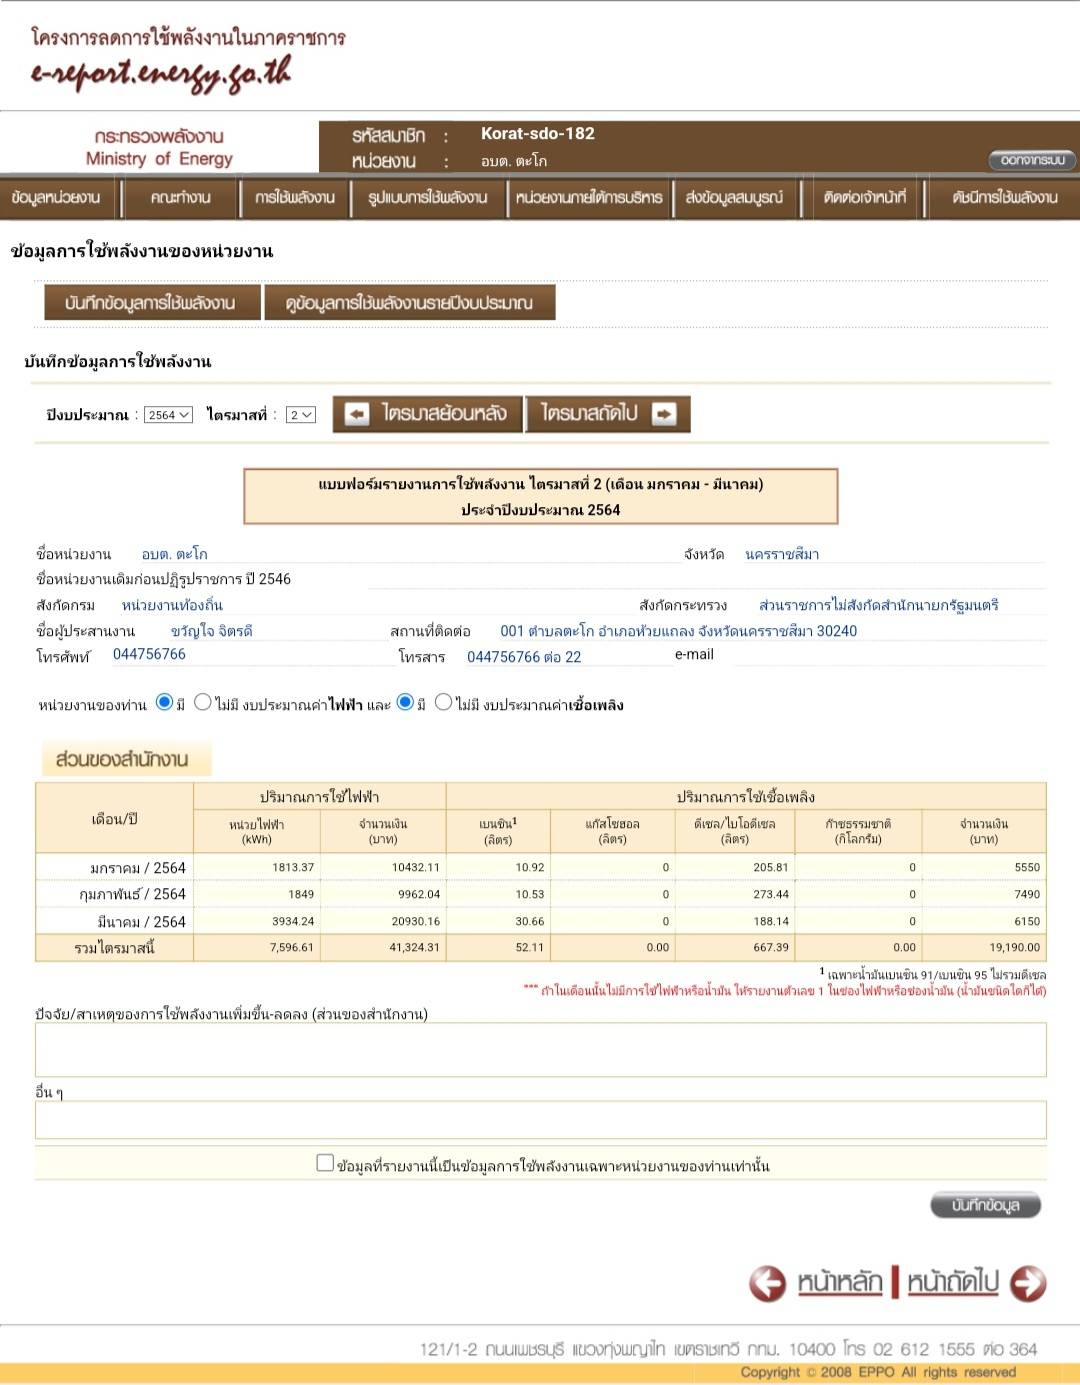Open the quarter number dropdown
Image resolution: width=1080 pixels, height=1385 pixels.
point(300,415)
